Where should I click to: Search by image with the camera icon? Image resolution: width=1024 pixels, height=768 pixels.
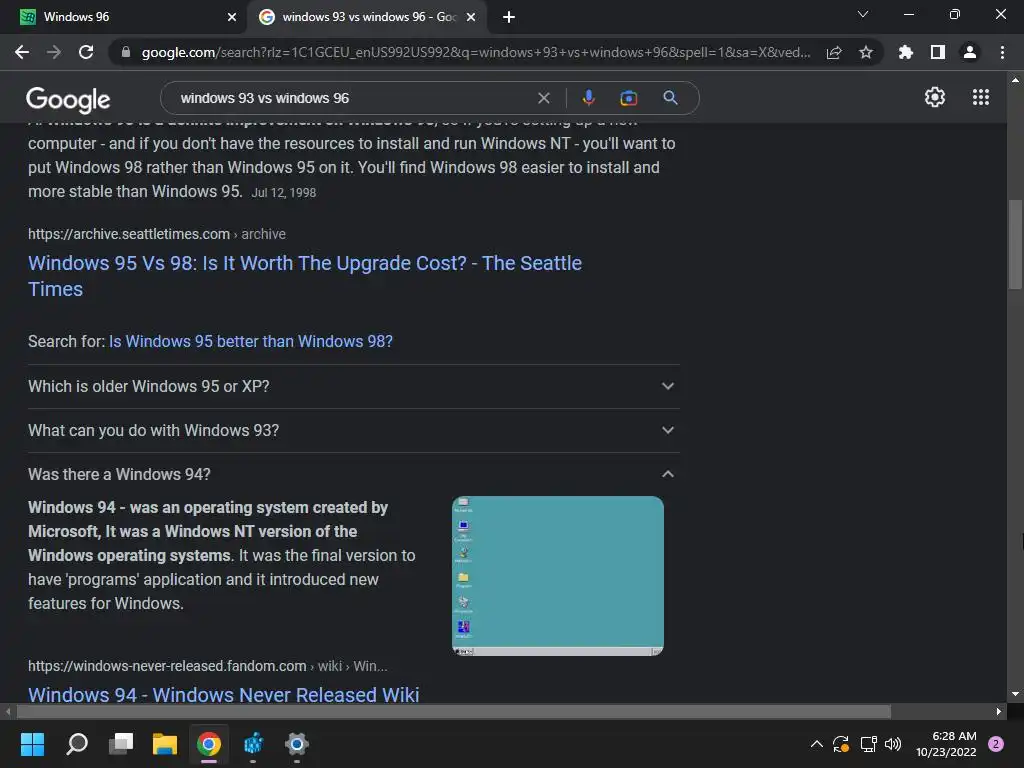[628, 98]
